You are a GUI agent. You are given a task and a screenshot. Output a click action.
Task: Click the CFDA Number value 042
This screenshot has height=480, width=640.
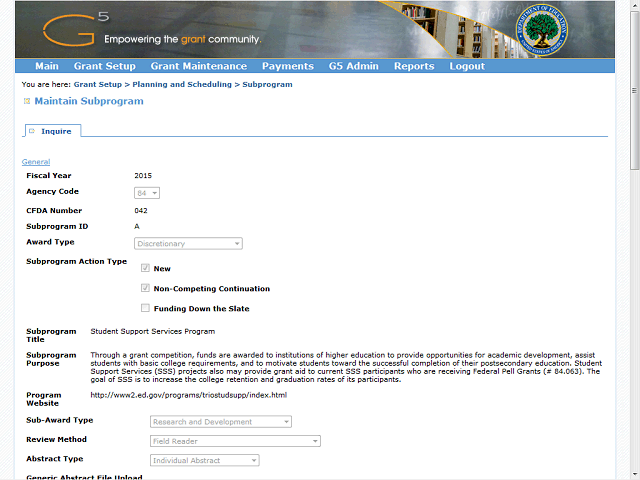[141, 211]
